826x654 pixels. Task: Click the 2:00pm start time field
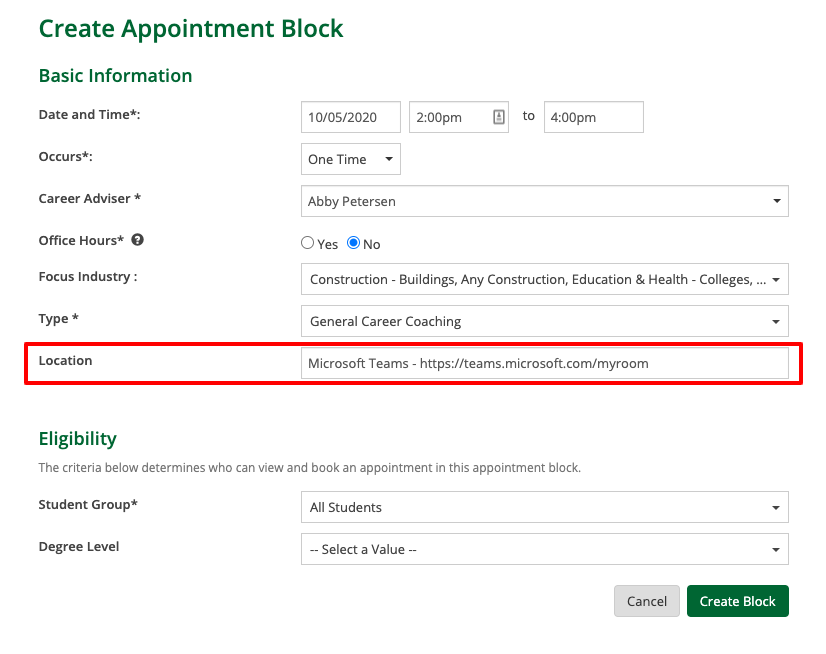[448, 117]
